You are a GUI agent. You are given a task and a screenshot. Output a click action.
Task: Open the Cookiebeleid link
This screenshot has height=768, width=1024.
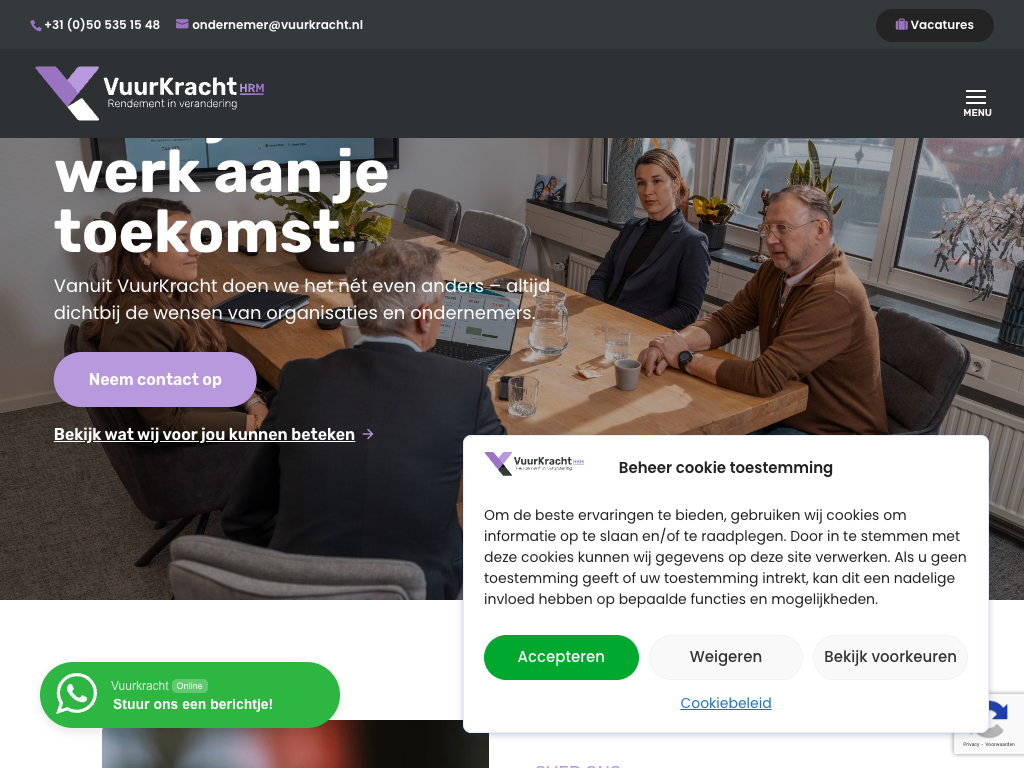[x=726, y=703]
